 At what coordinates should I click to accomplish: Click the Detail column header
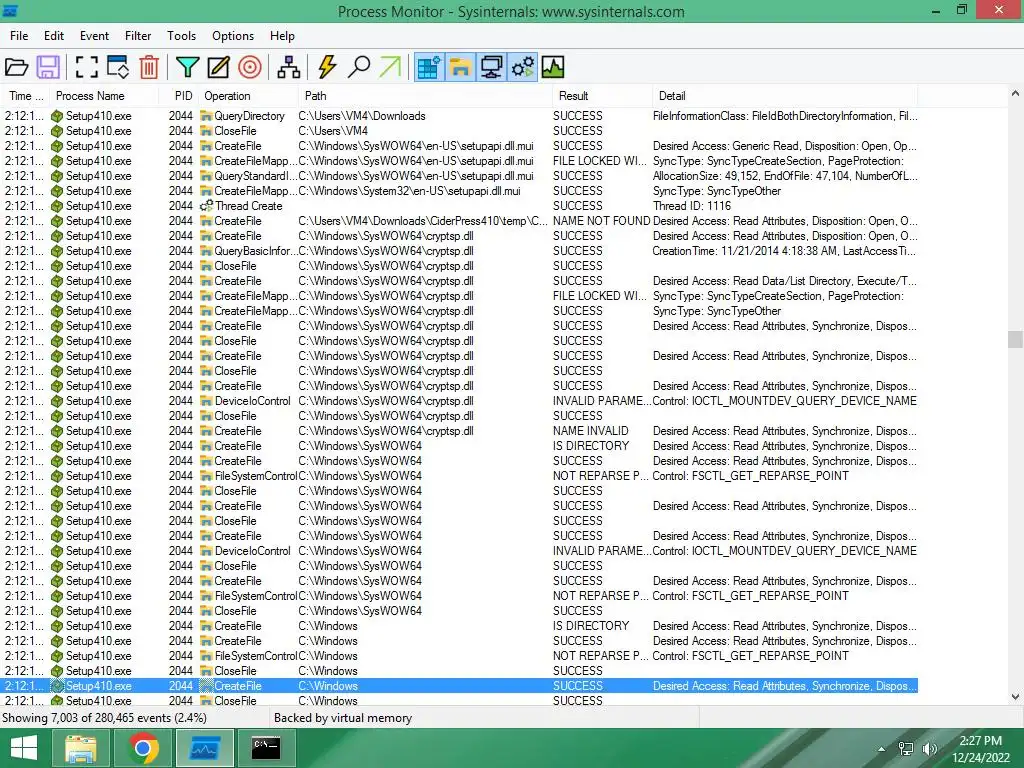785,96
